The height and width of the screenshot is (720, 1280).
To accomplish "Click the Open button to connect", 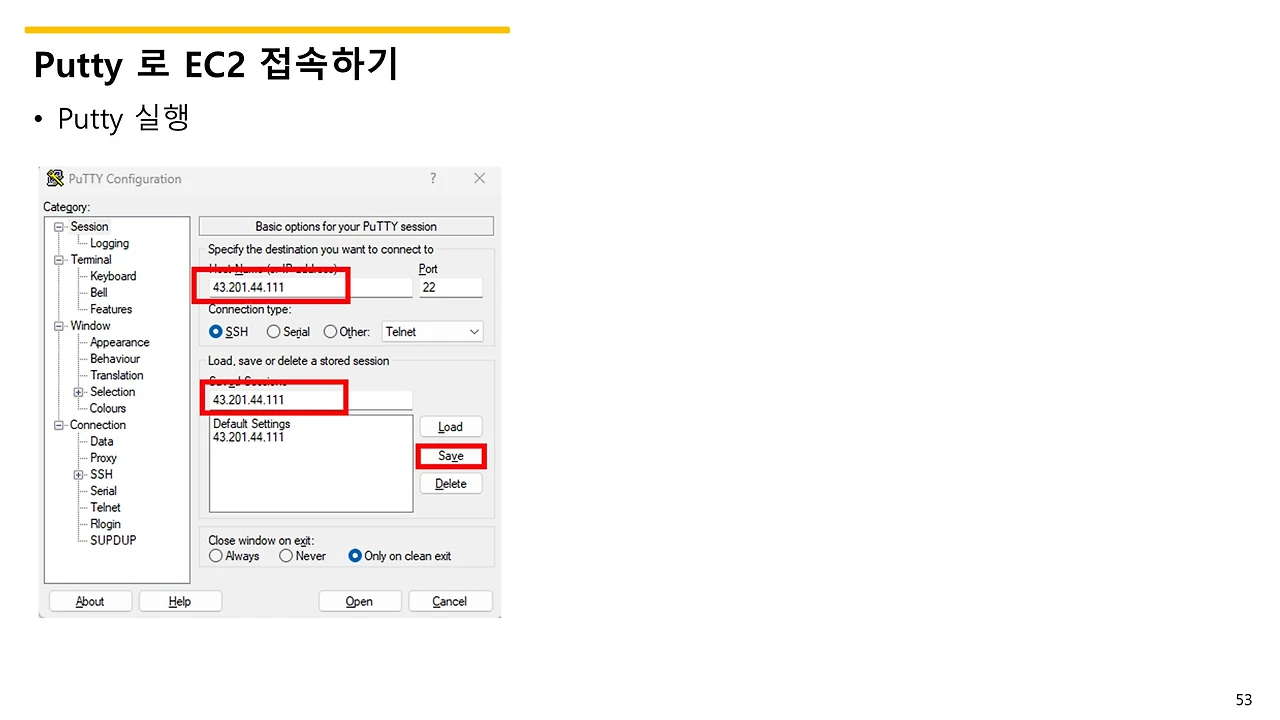I will tap(359, 600).
